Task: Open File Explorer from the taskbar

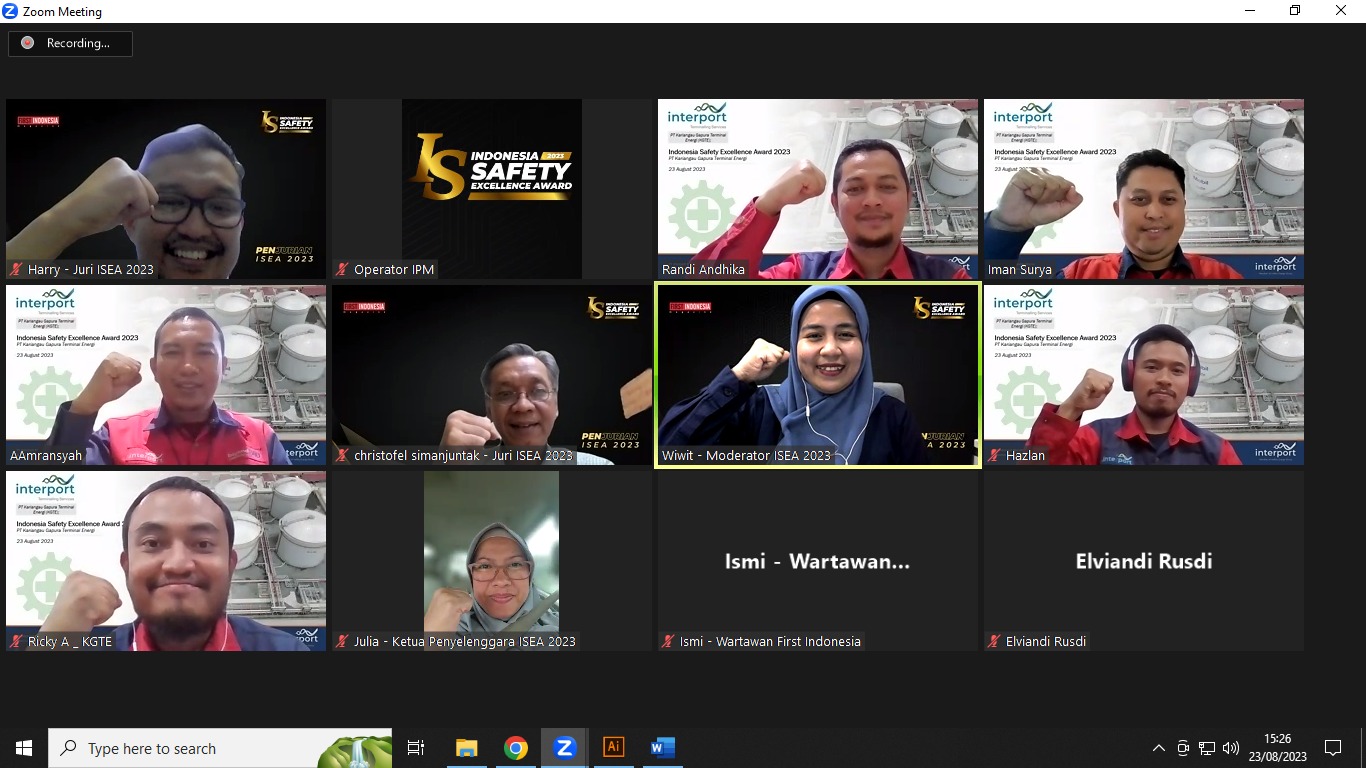Action: pos(467,748)
